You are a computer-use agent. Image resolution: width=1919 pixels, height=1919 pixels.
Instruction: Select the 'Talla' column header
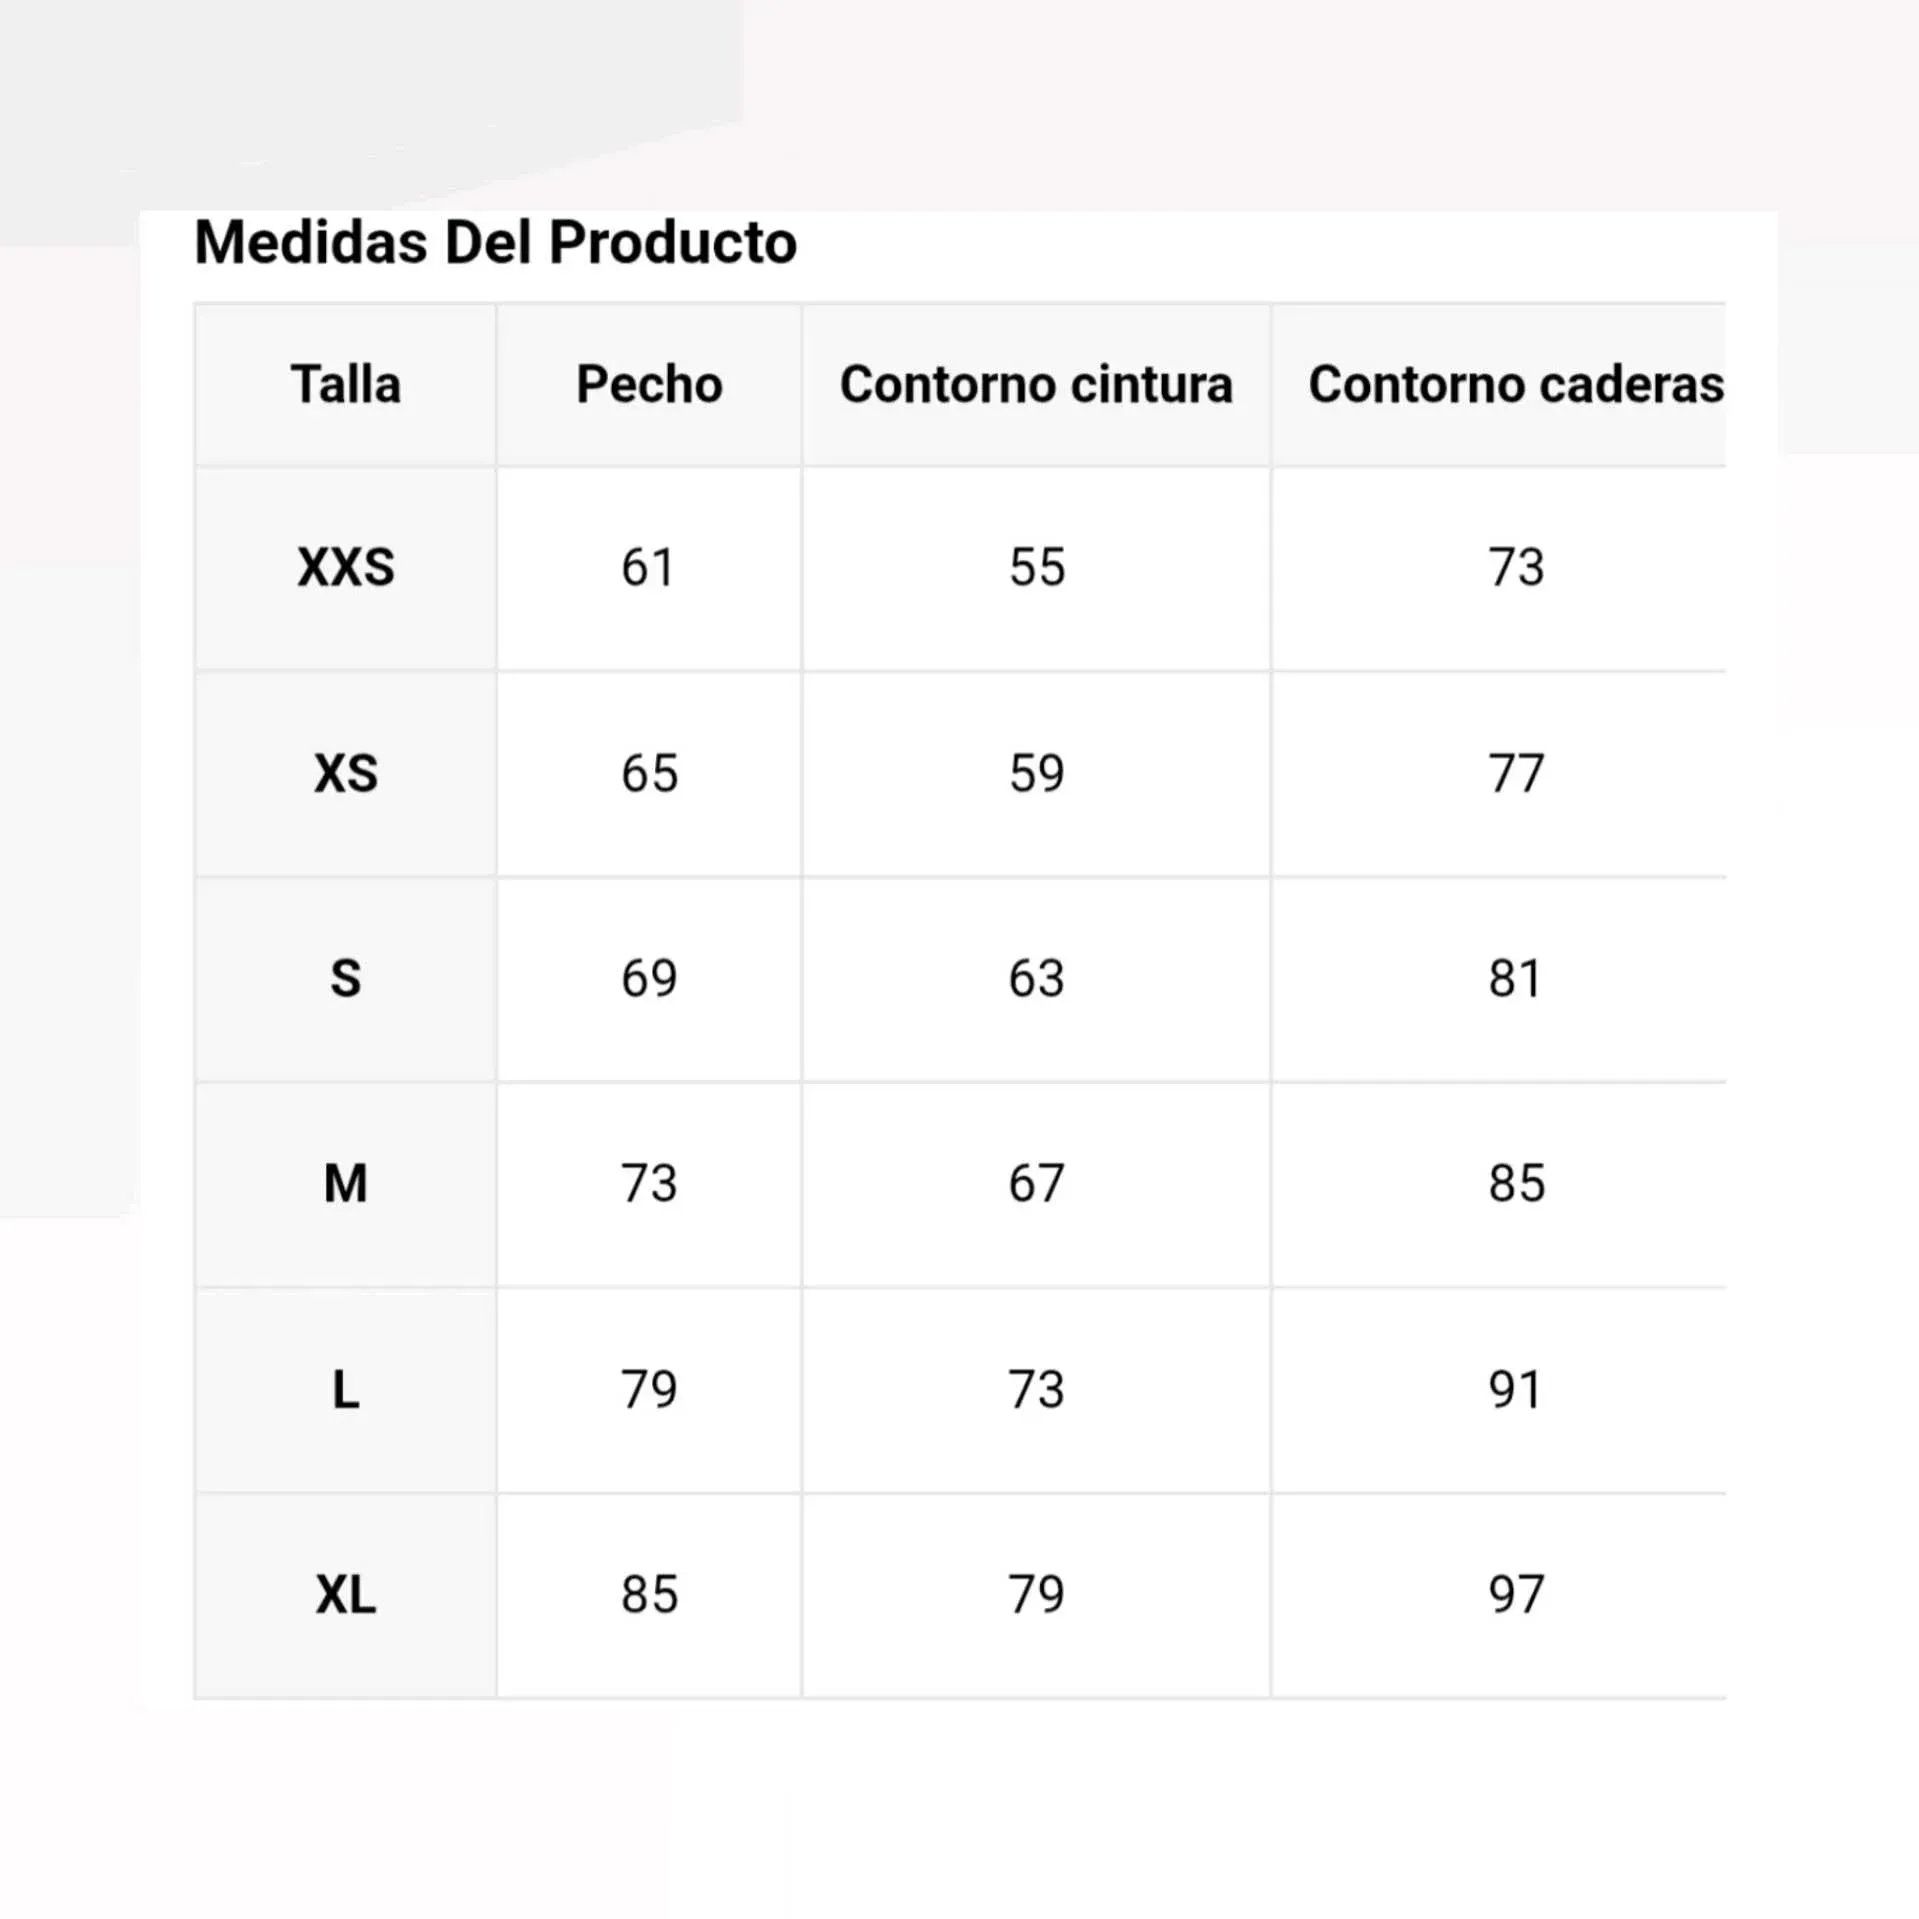[346, 385]
